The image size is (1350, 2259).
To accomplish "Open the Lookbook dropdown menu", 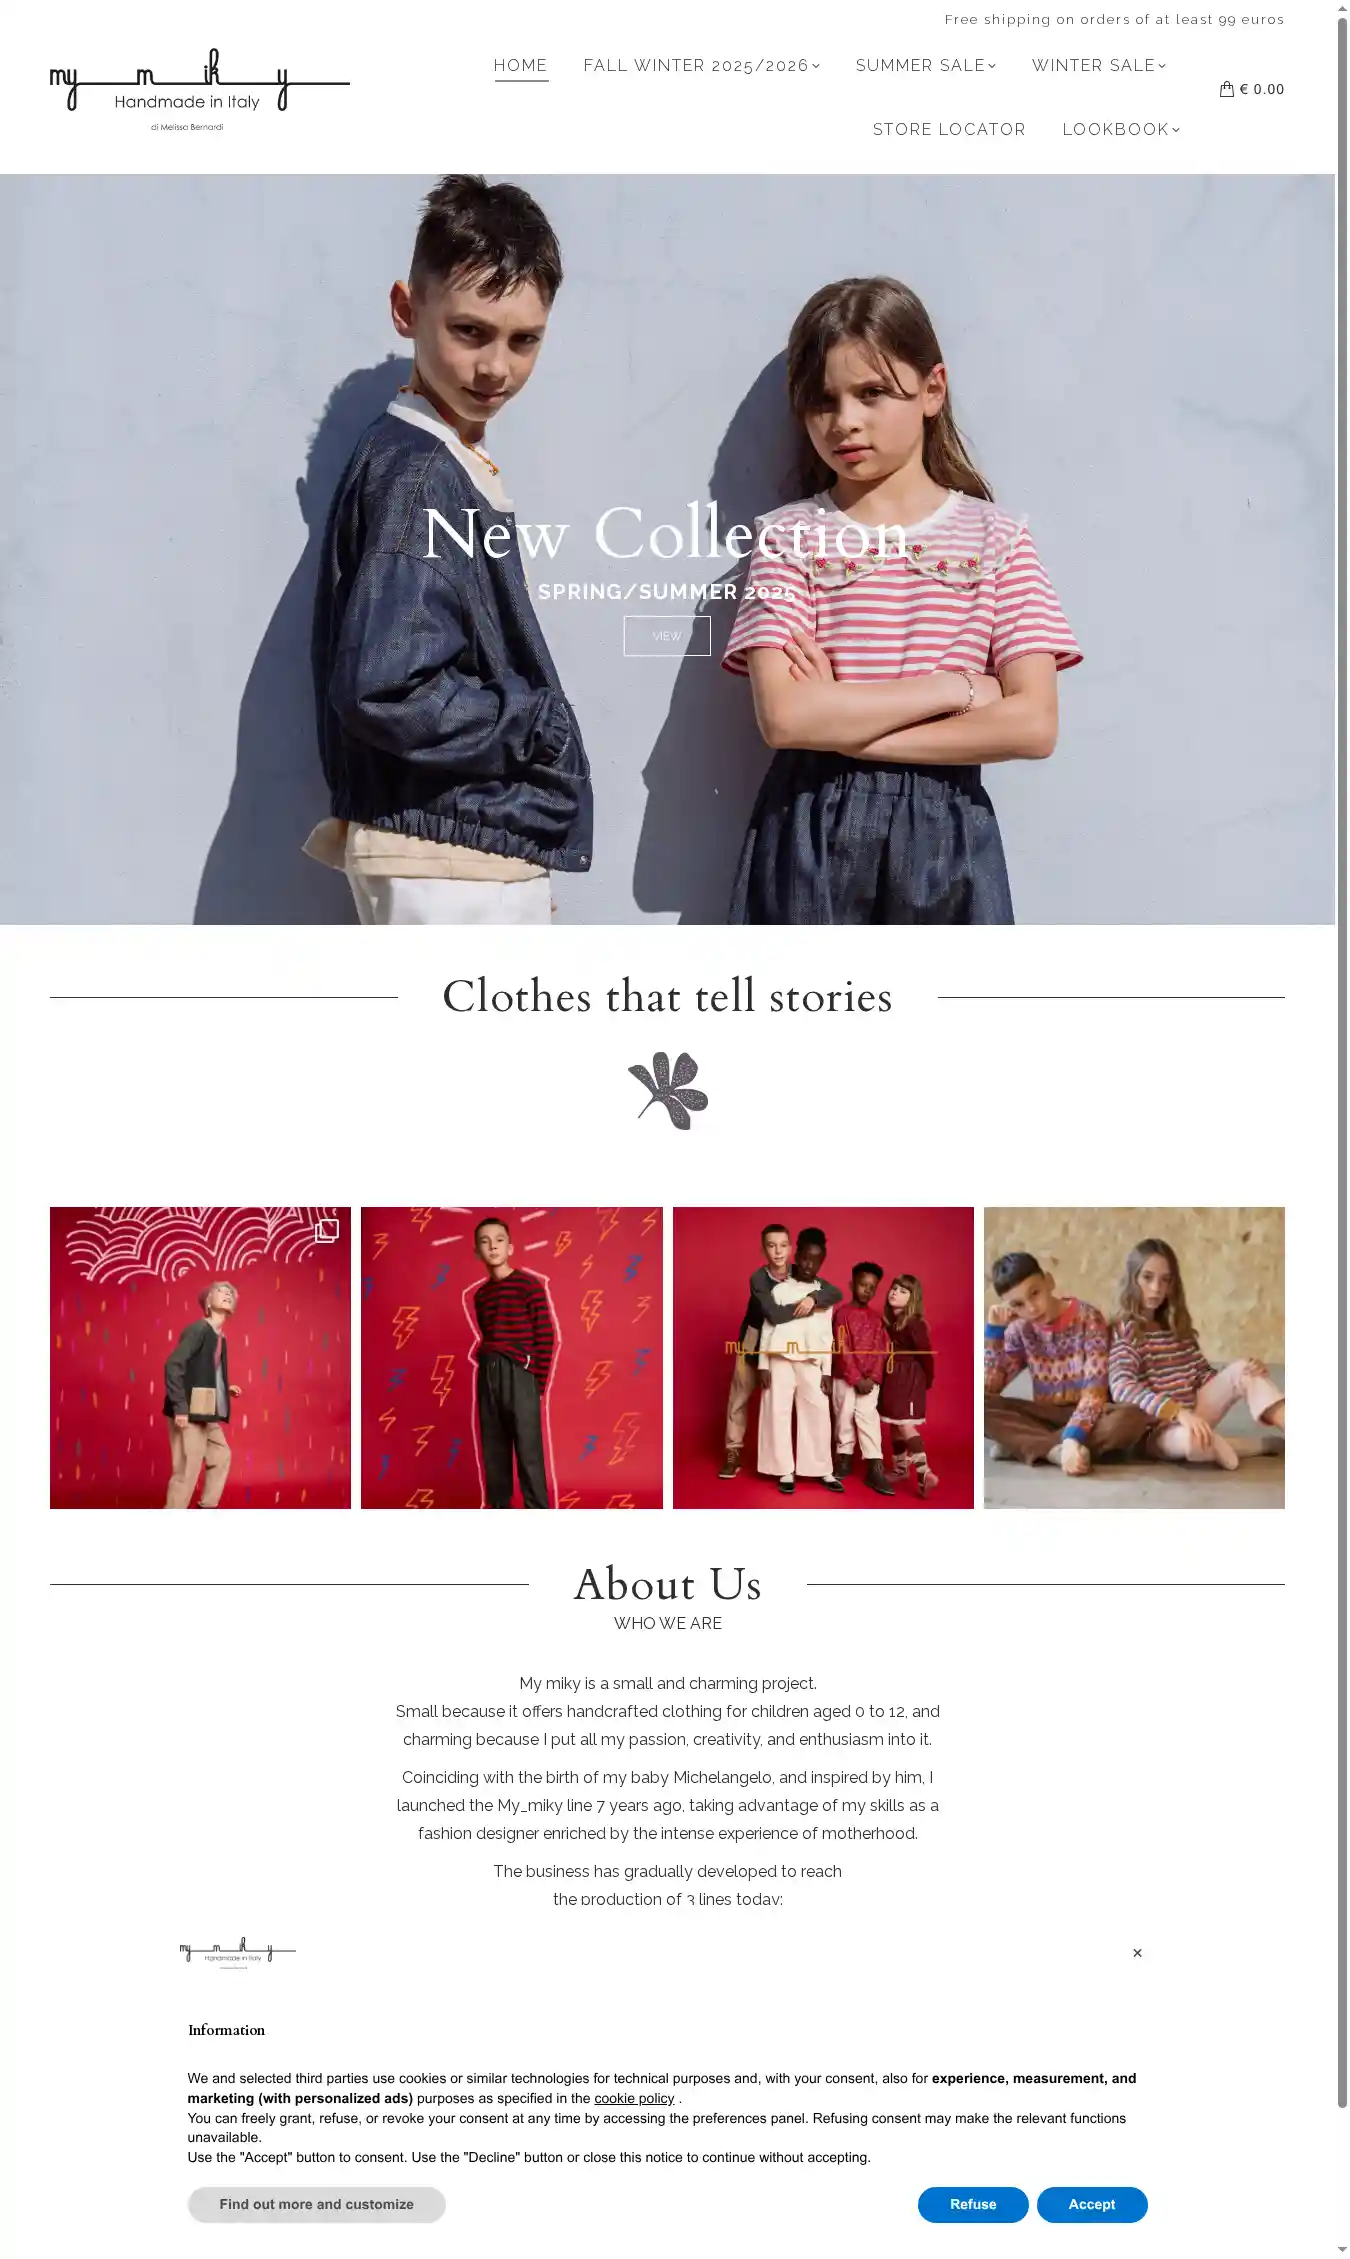I will click(x=1121, y=129).
